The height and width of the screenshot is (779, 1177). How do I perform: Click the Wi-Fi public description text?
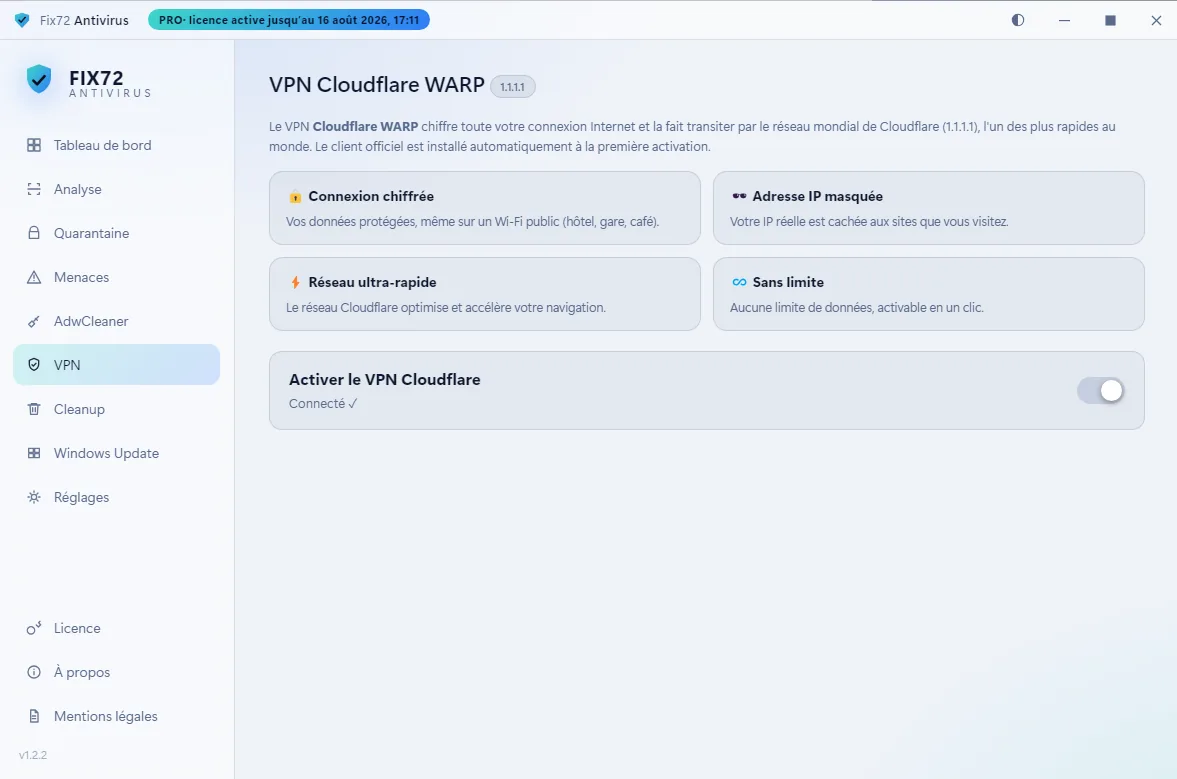[x=472, y=221]
